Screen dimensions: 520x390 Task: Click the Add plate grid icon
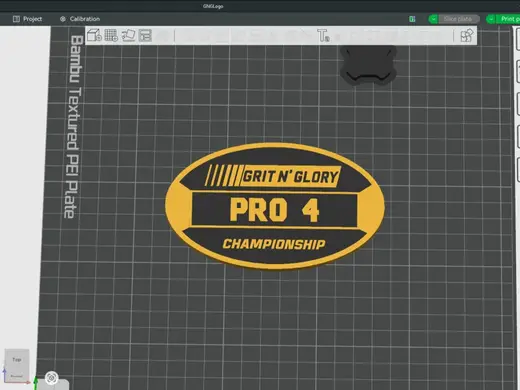click(111, 35)
